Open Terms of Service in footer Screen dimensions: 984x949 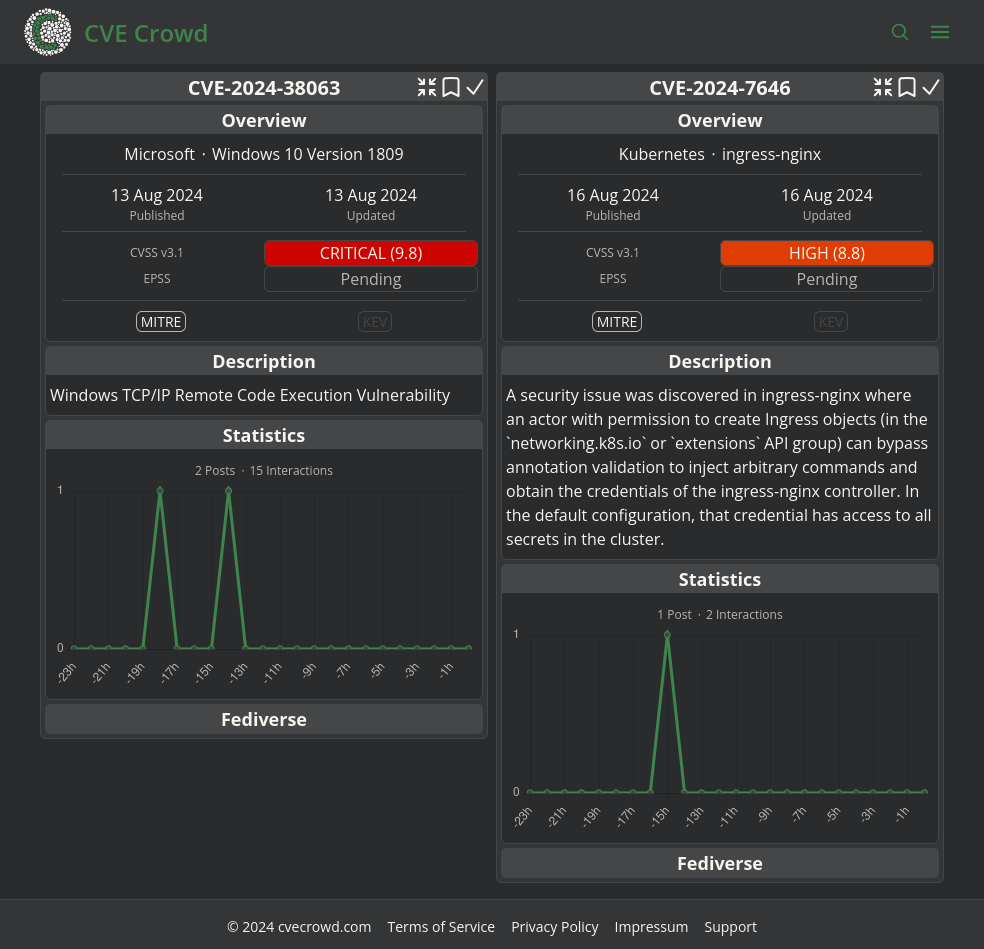[441, 927]
